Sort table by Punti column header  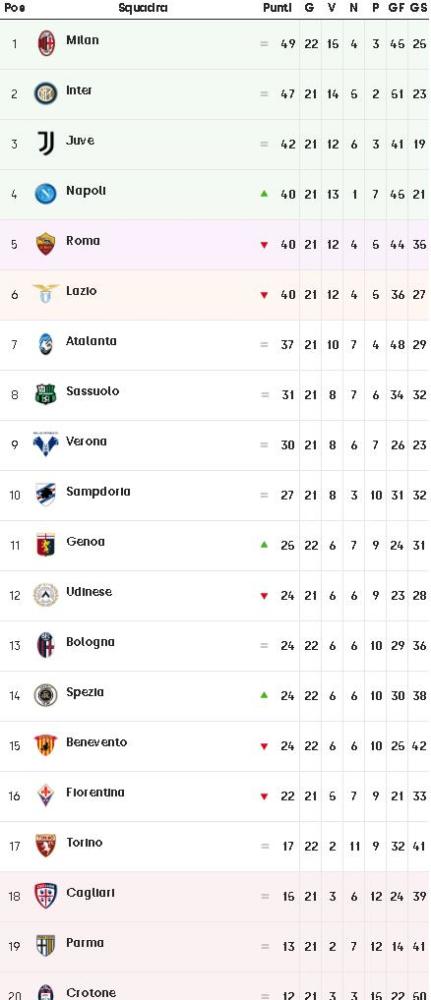click(x=277, y=8)
